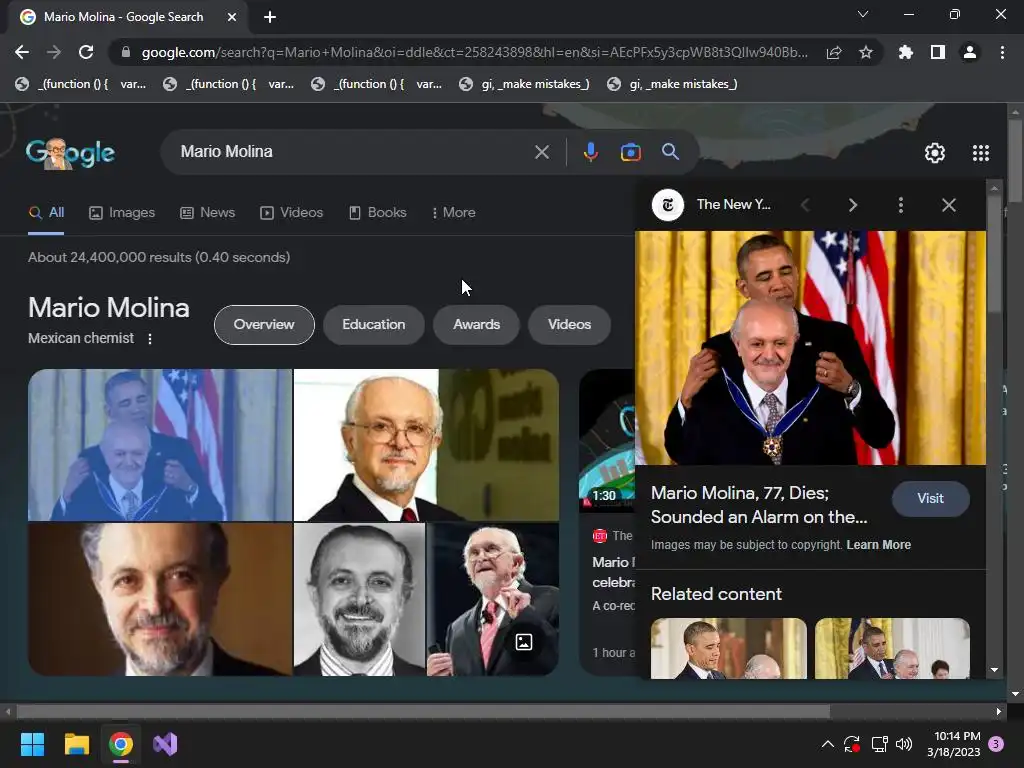Show the next image in preview panel
The height and width of the screenshot is (768, 1024).
[x=852, y=205]
